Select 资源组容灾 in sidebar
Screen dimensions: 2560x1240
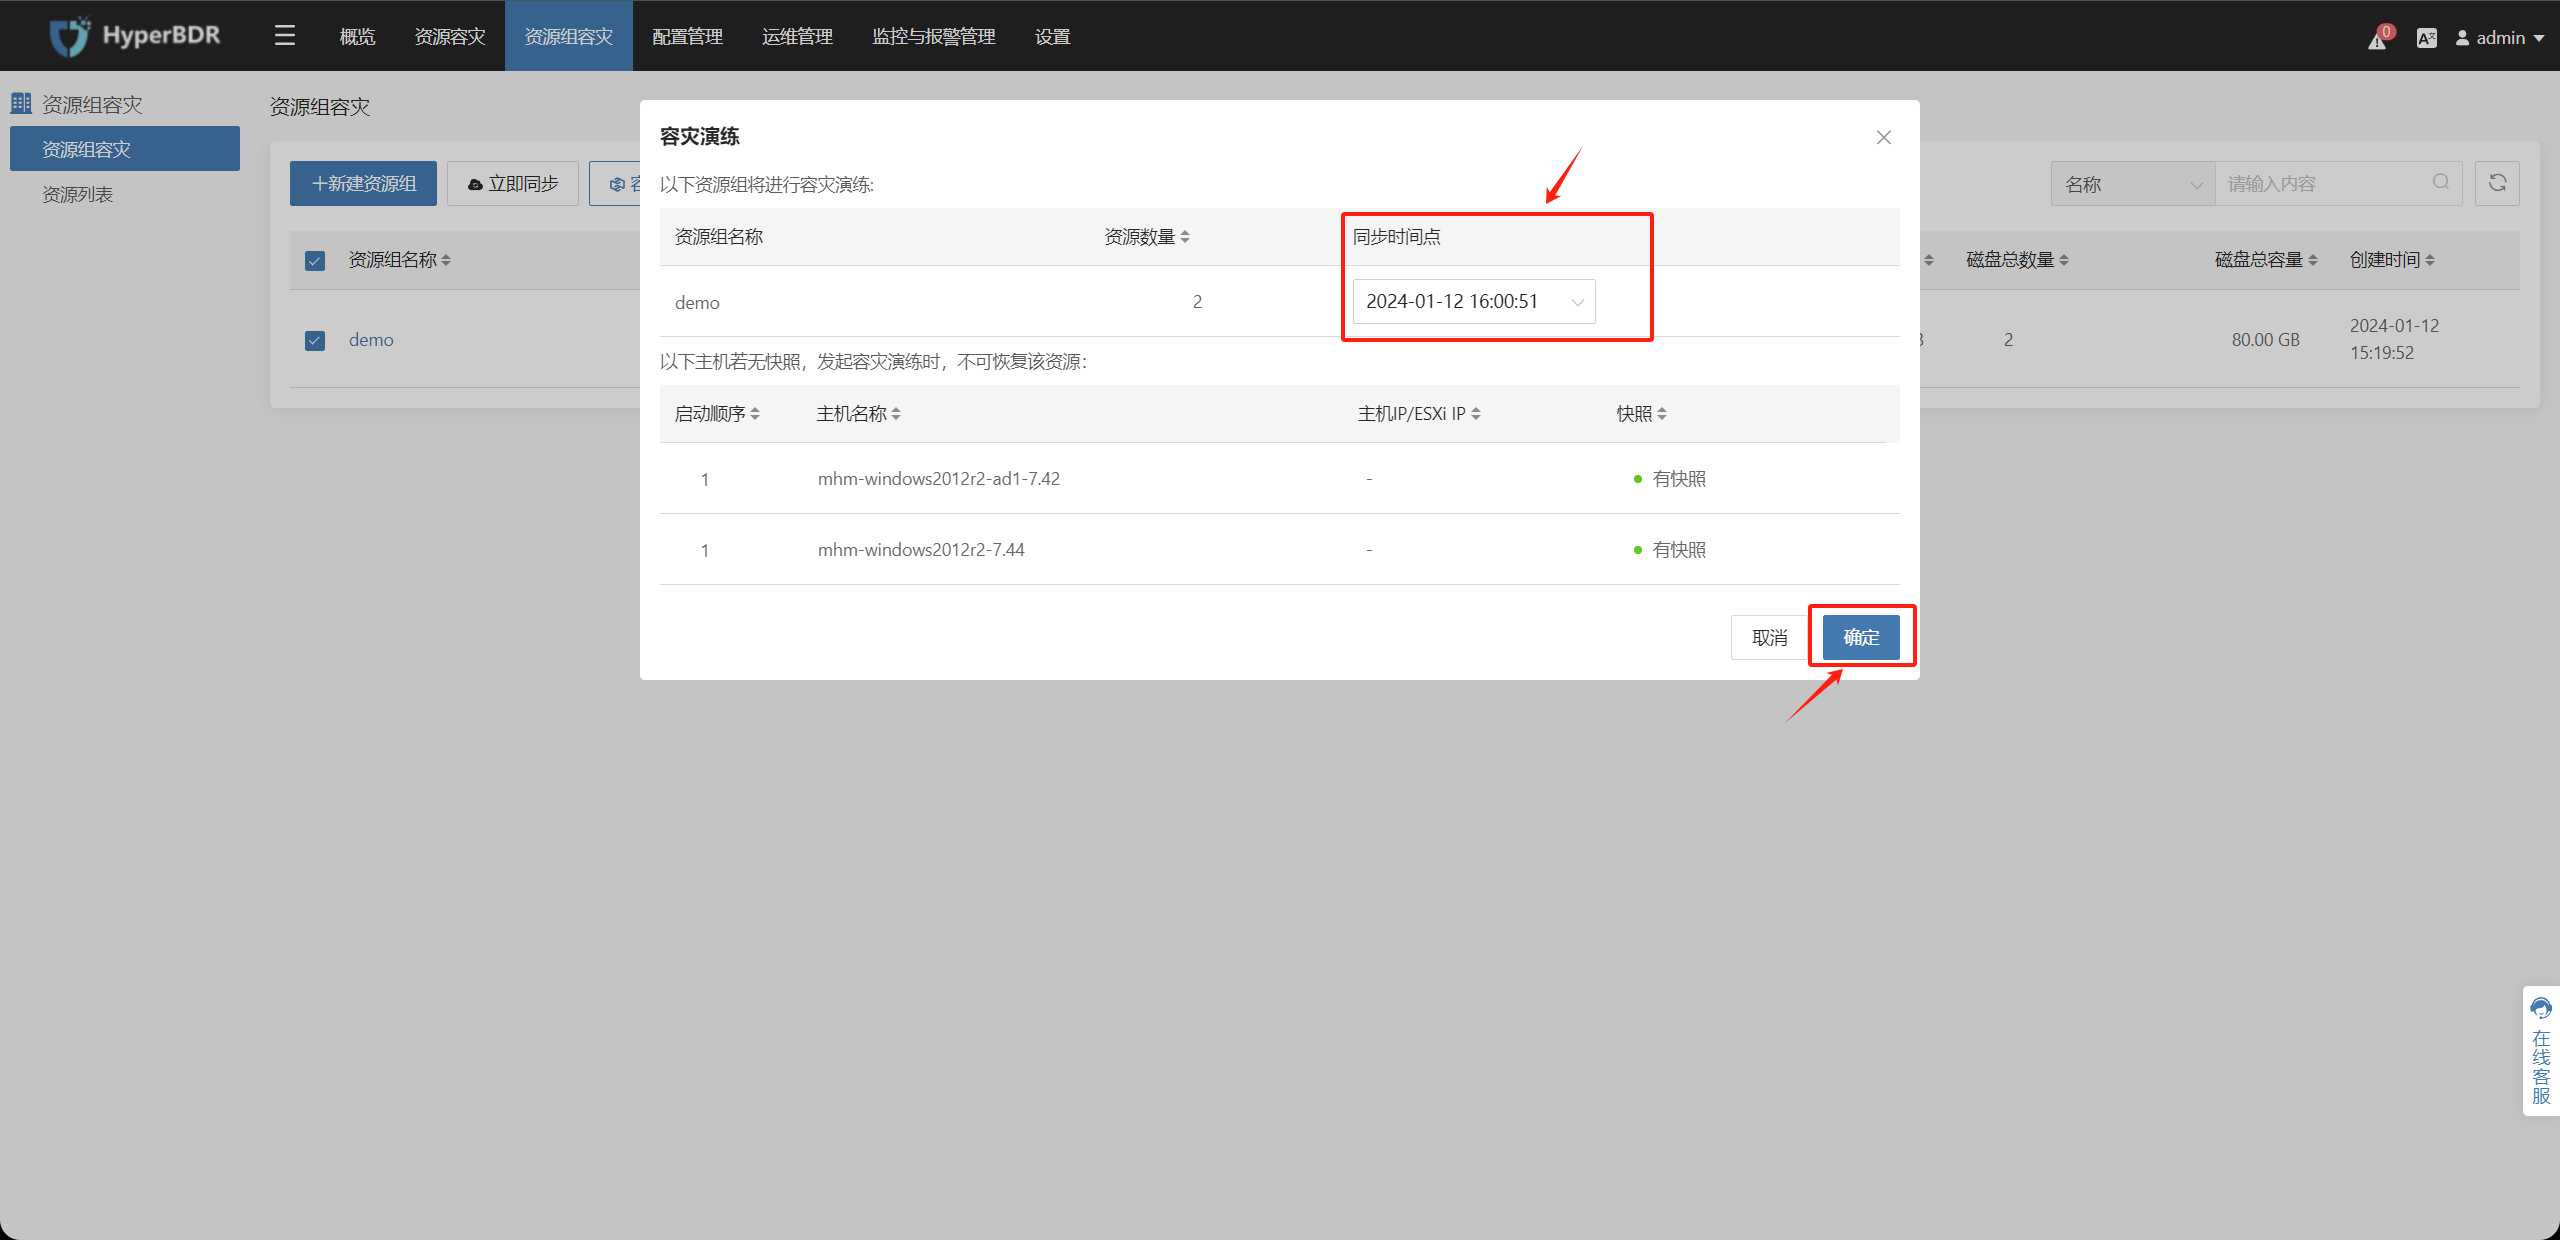(x=125, y=148)
